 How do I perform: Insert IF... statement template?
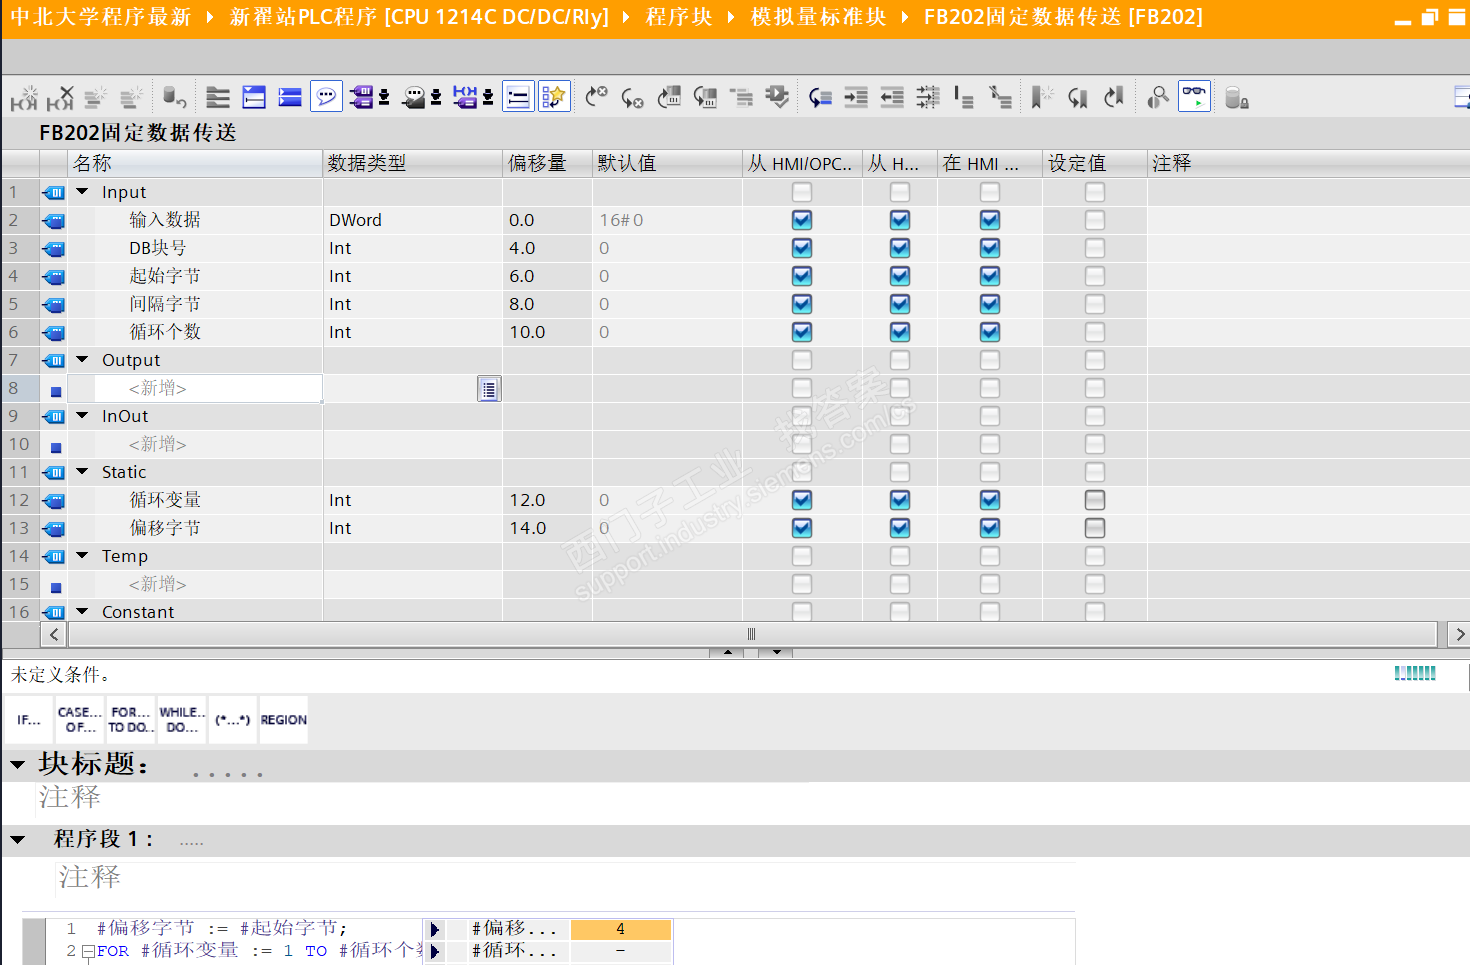click(29, 720)
